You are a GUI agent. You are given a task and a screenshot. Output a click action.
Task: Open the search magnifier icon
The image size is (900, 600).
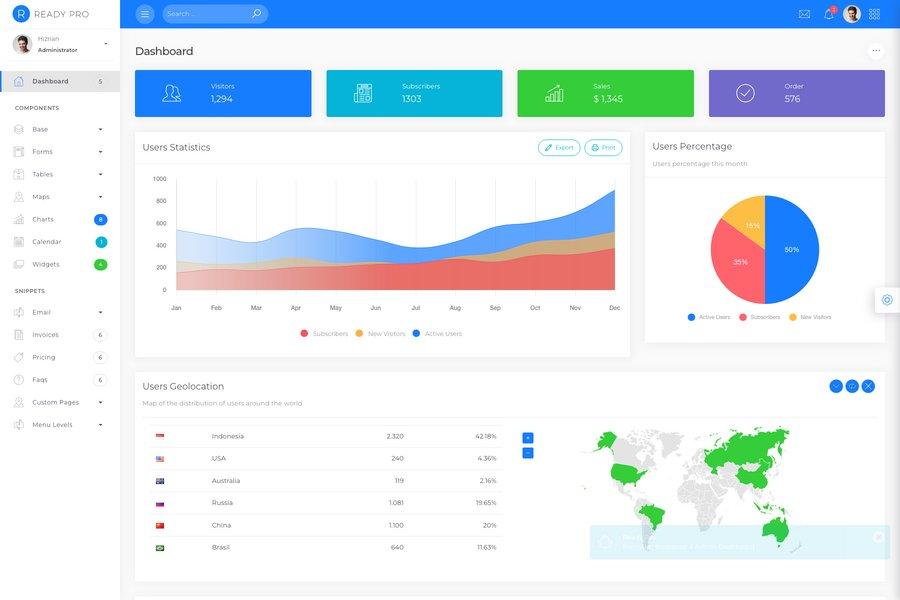click(x=253, y=11)
